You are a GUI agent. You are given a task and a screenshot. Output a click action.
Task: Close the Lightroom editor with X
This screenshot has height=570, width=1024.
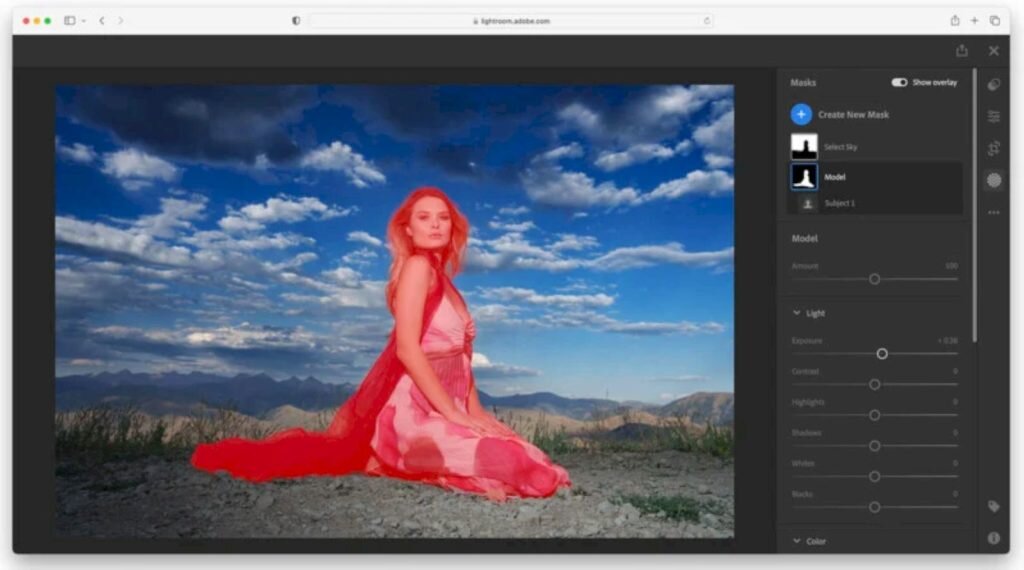tap(994, 50)
